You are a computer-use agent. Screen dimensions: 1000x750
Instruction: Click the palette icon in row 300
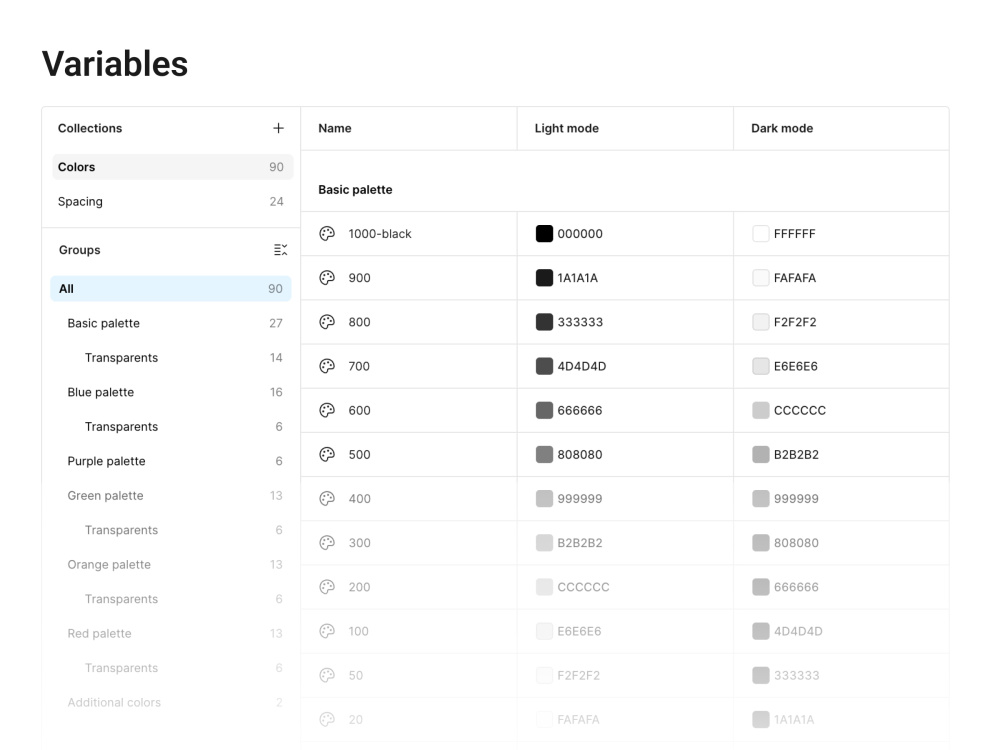coord(327,543)
